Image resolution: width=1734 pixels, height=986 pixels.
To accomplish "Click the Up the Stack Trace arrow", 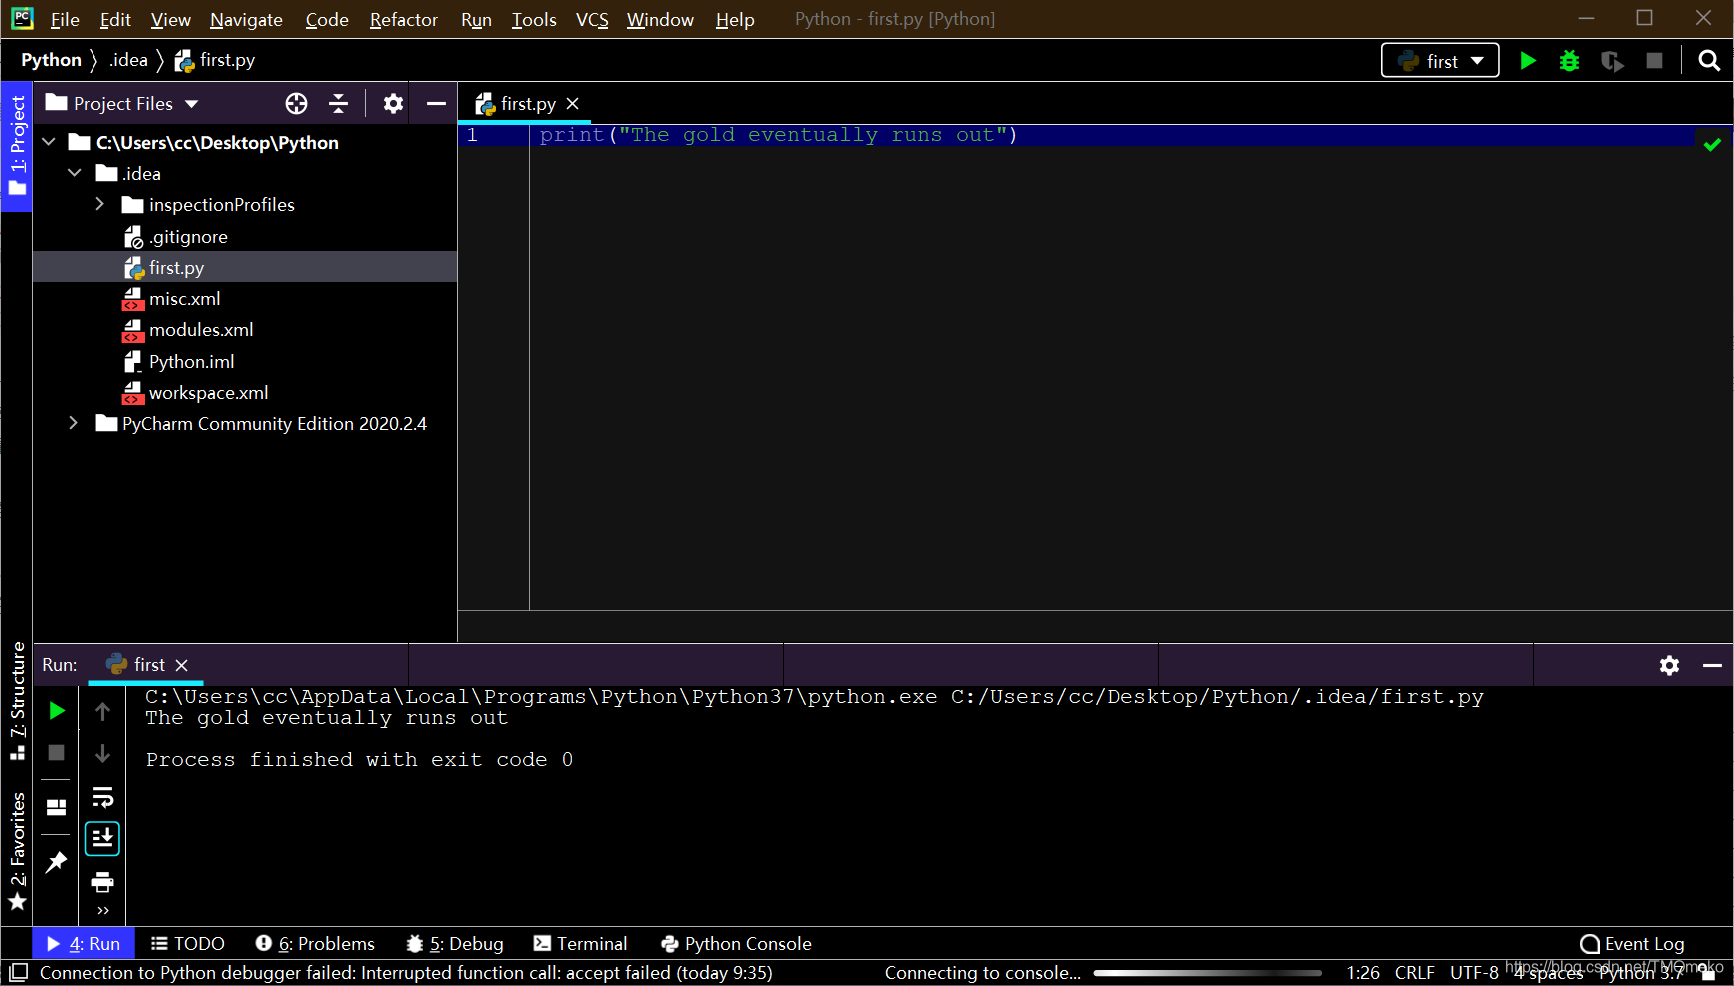I will coord(102,711).
